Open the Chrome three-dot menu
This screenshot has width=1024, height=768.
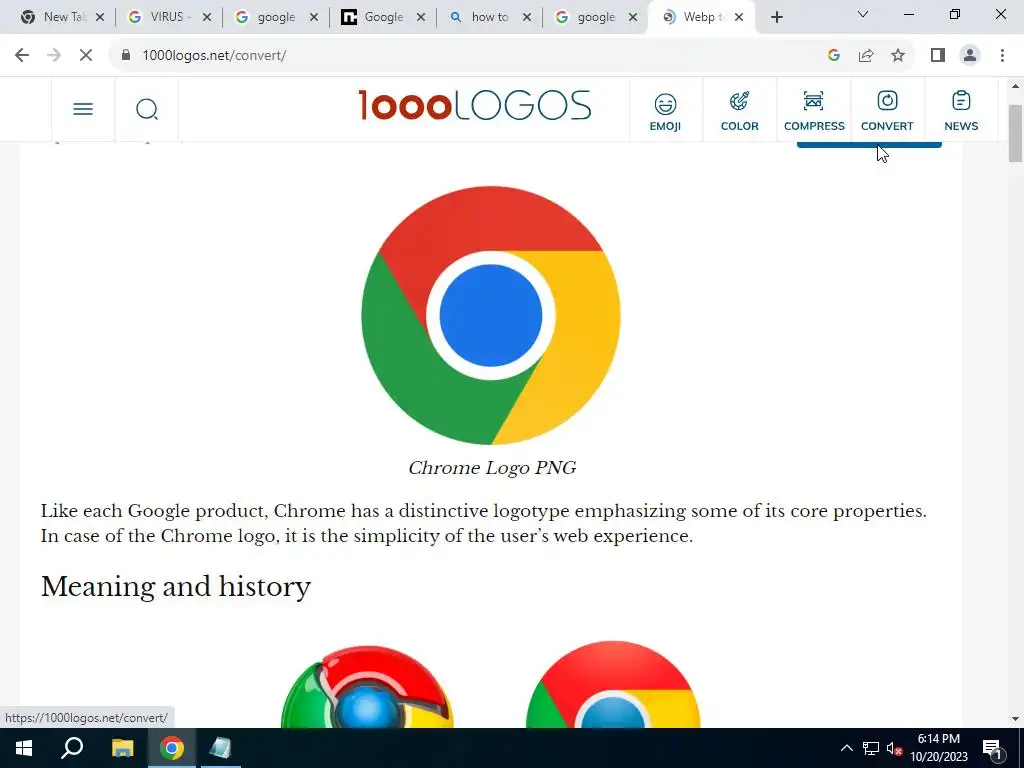coord(1002,56)
